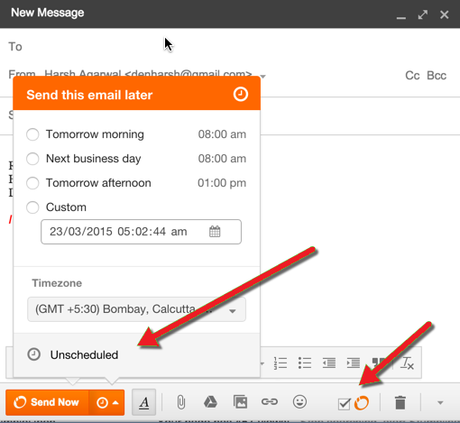Click the indent more icon
This screenshot has height=423, width=460.
pos(353,363)
